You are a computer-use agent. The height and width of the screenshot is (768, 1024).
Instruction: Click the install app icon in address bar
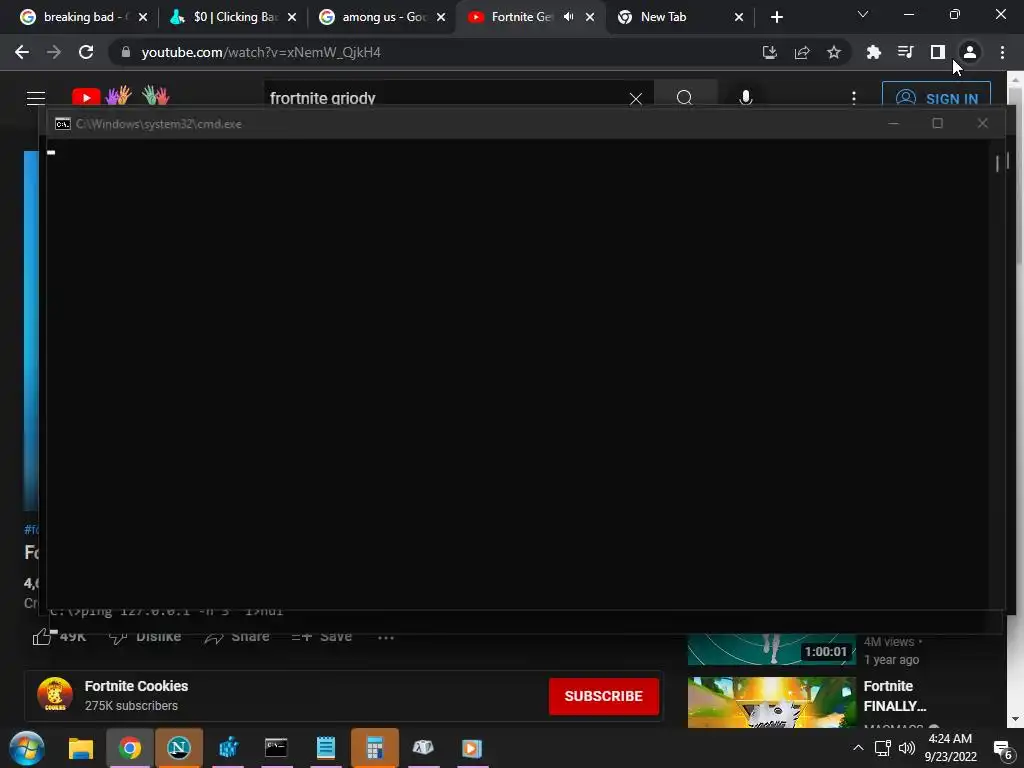770,52
